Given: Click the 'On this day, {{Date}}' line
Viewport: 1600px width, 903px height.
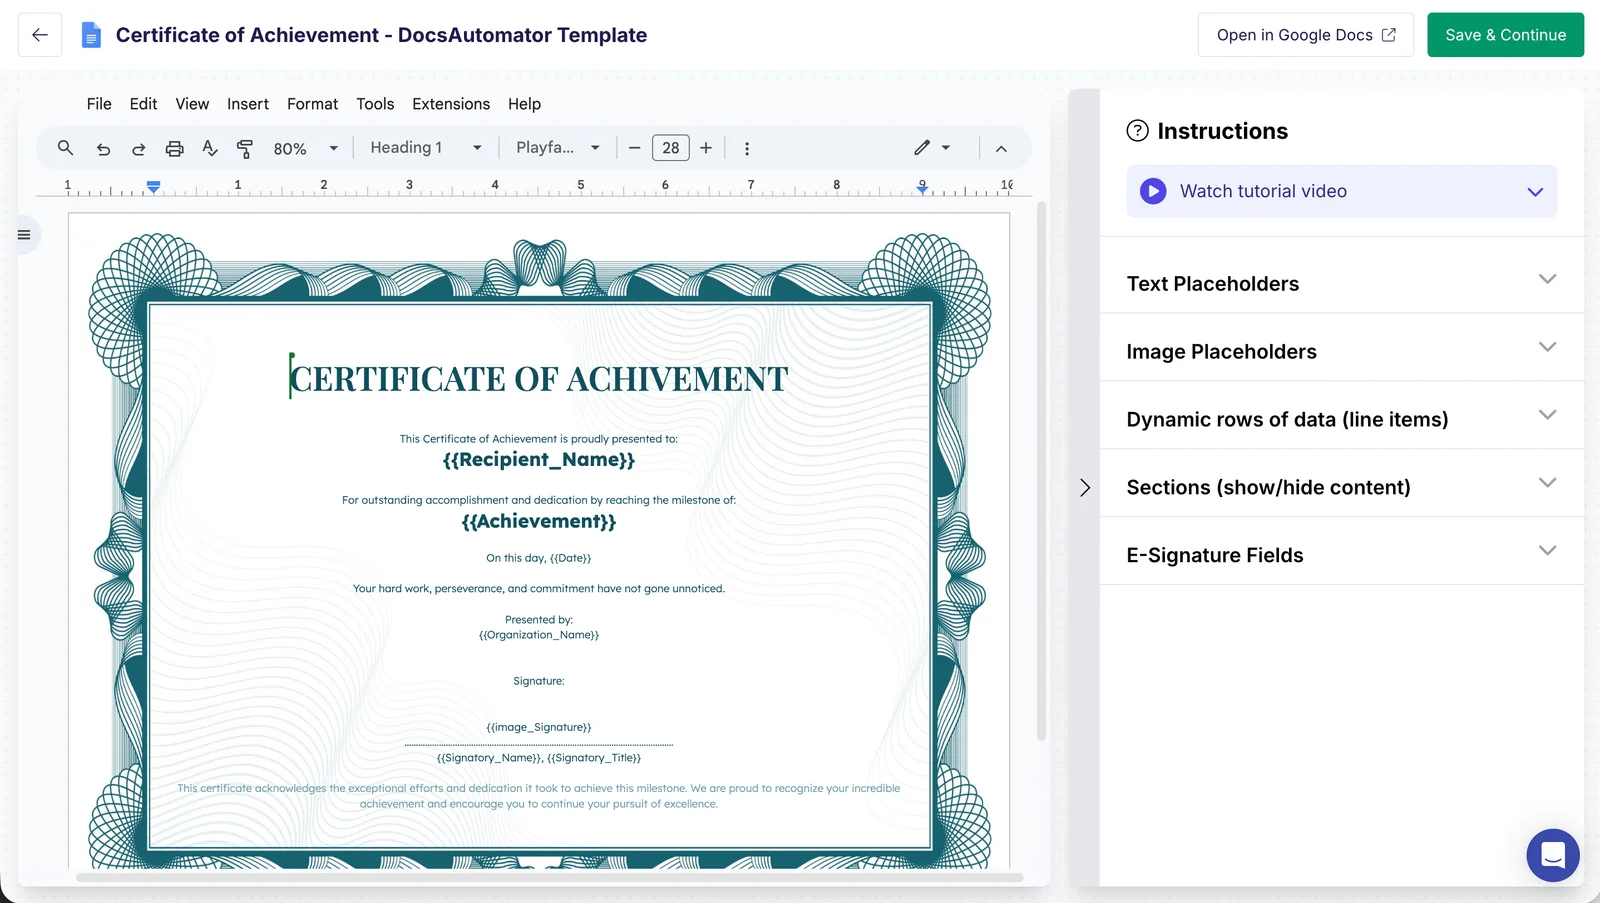Looking at the screenshot, I should [x=539, y=558].
